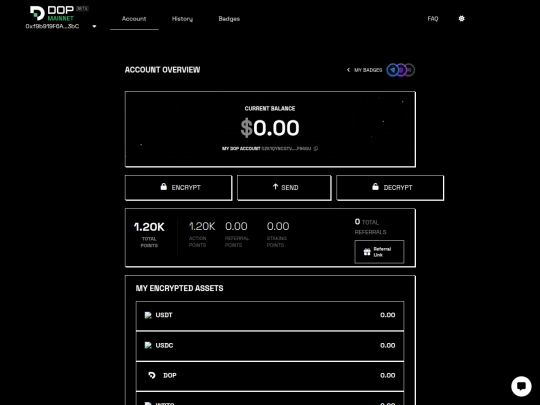Click the purple badge icon
Viewport: 540px width, 405px height.
pyautogui.click(x=401, y=70)
